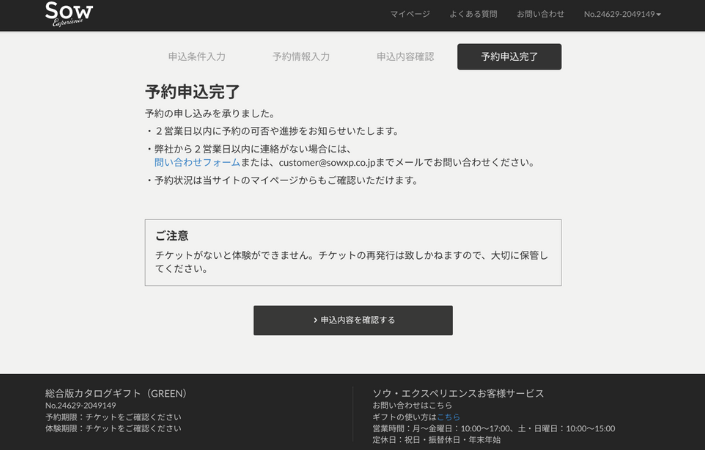Open お問い合わせ in header
The height and width of the screenshot is (450, 705).
(x=540, y=14)
